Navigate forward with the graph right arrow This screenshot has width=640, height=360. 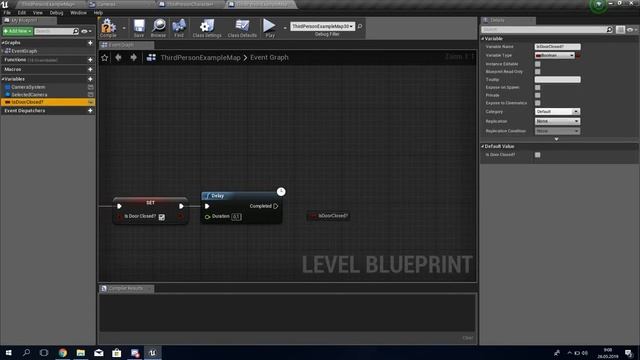pos(133,58)
